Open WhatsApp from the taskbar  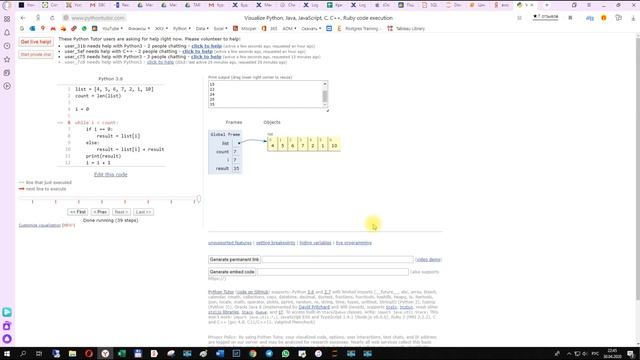[x=285, y=353]
